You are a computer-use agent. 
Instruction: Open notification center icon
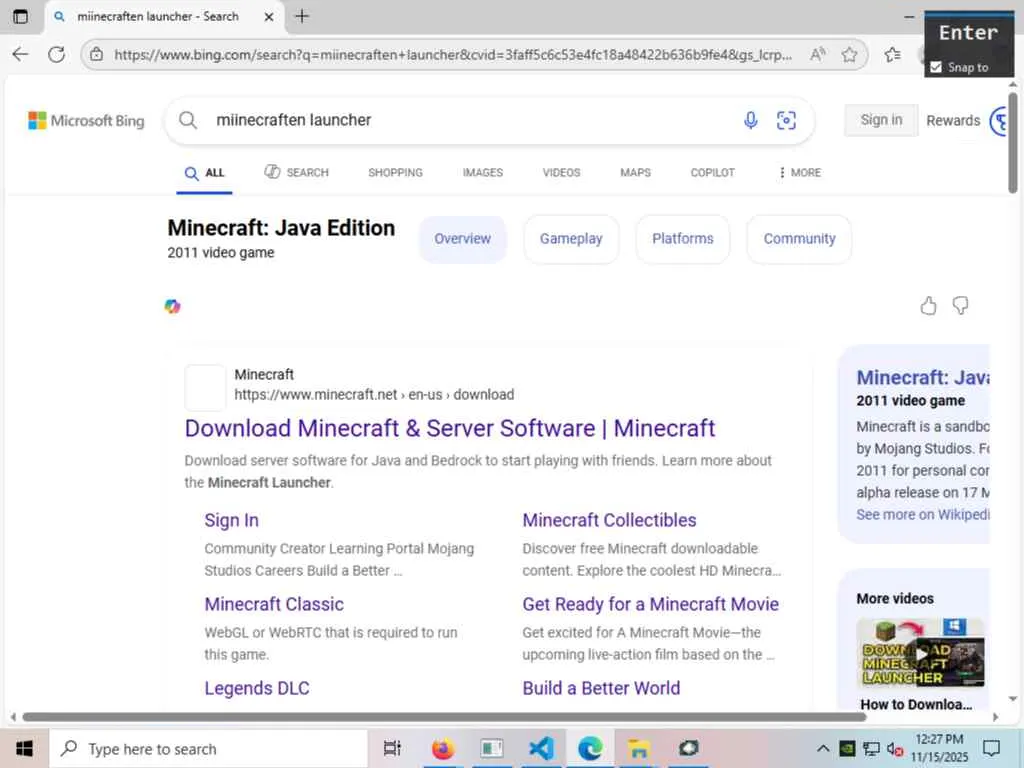[991, 748]
